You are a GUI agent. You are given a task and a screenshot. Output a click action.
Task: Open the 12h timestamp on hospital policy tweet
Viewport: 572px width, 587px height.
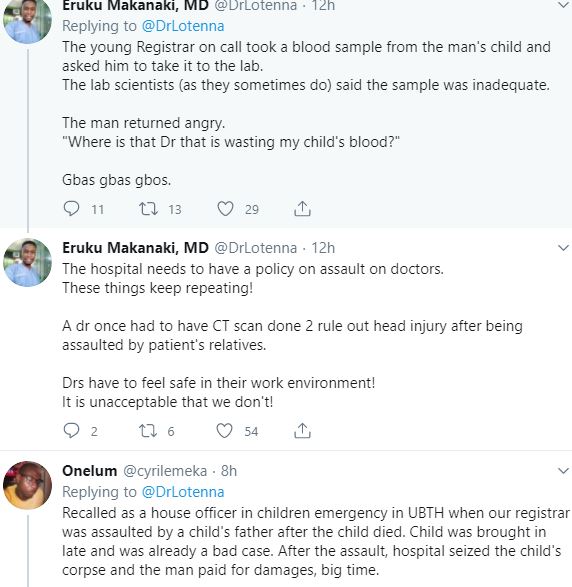tap(323, 248)
